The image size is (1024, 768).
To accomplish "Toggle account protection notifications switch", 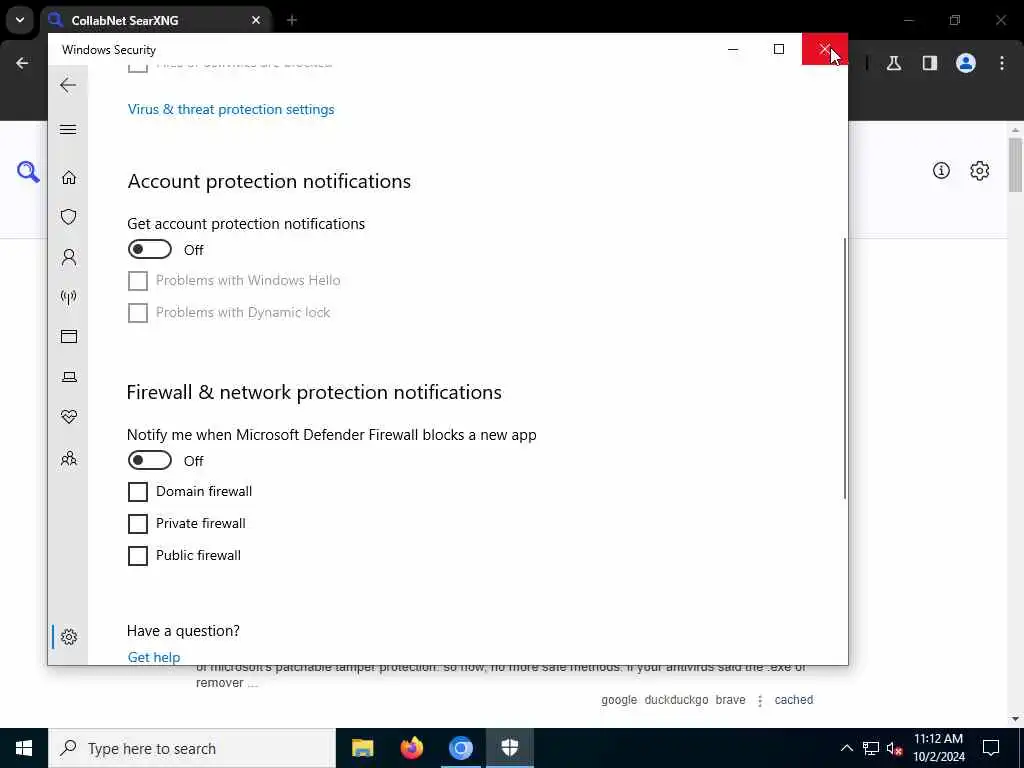I will [150, 249].
